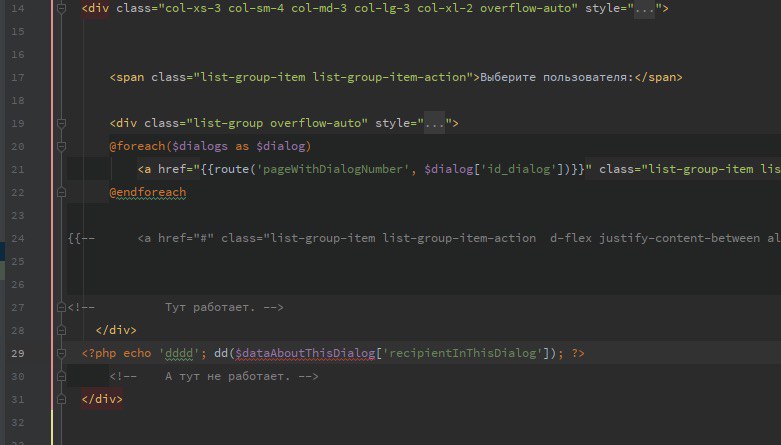
Task: Click the 'overflow-auto' class on line 14
Action: click(525, 8)
